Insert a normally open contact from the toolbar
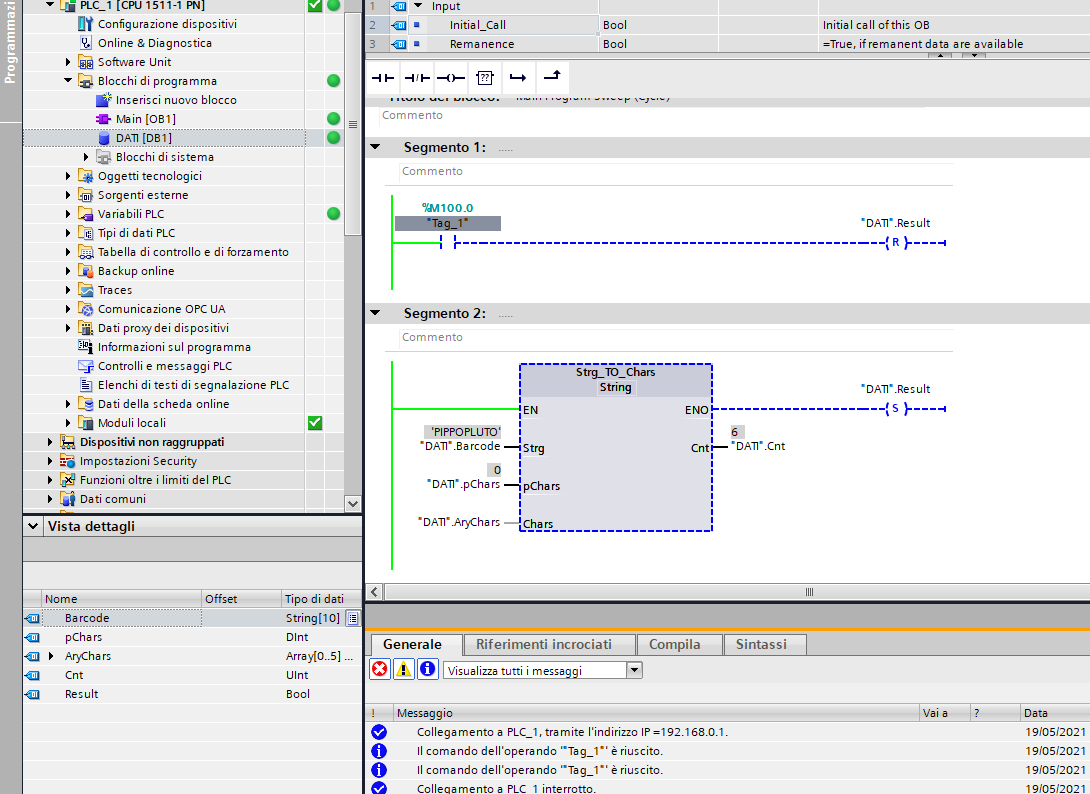The width and height of the screenshot is (1090, 794). 382,78
